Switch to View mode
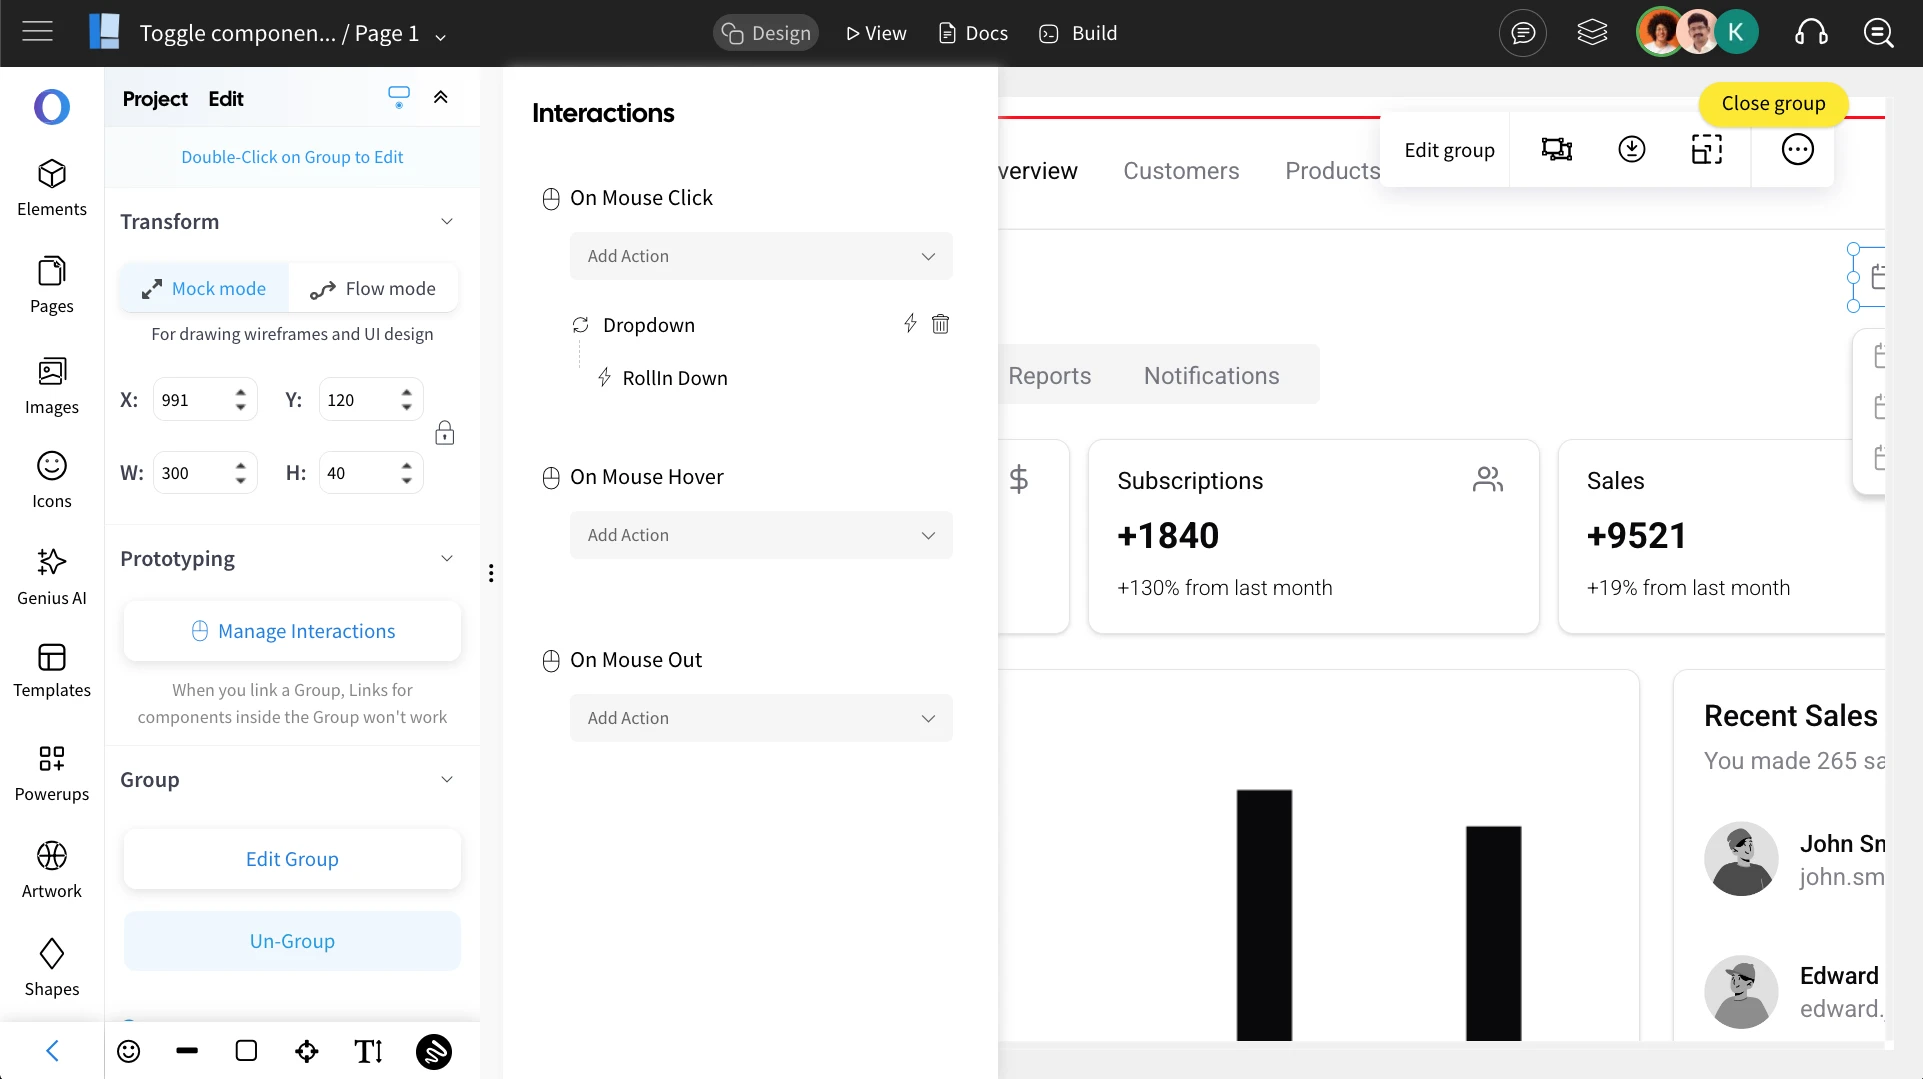1923x1079 pixels. pos(876,33)
